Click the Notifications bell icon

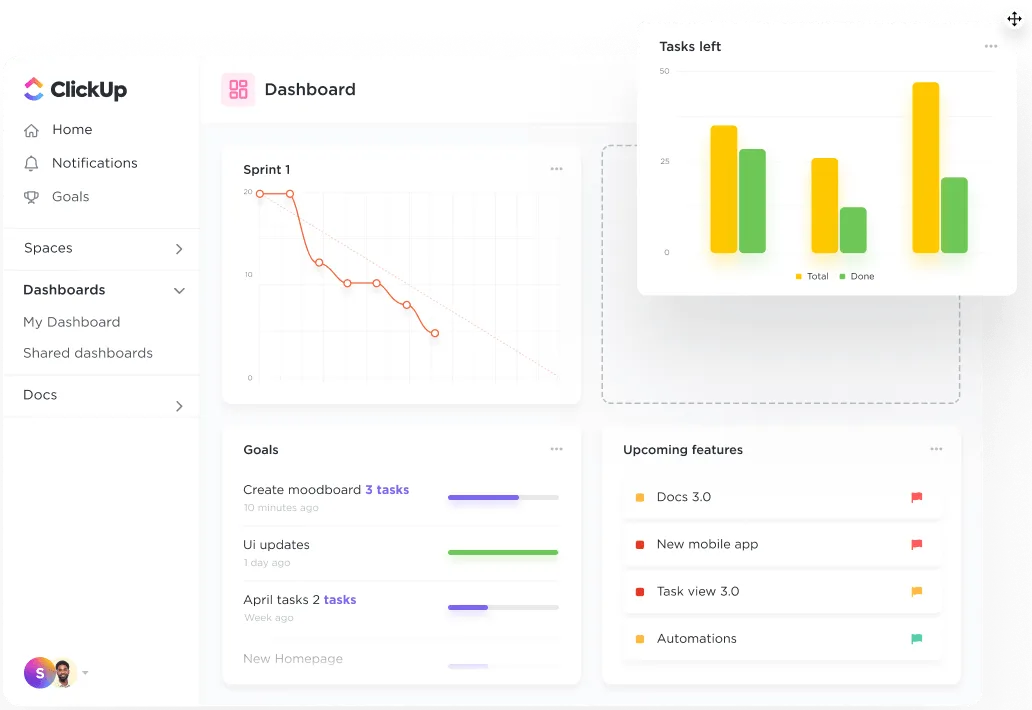coord(31,163)
